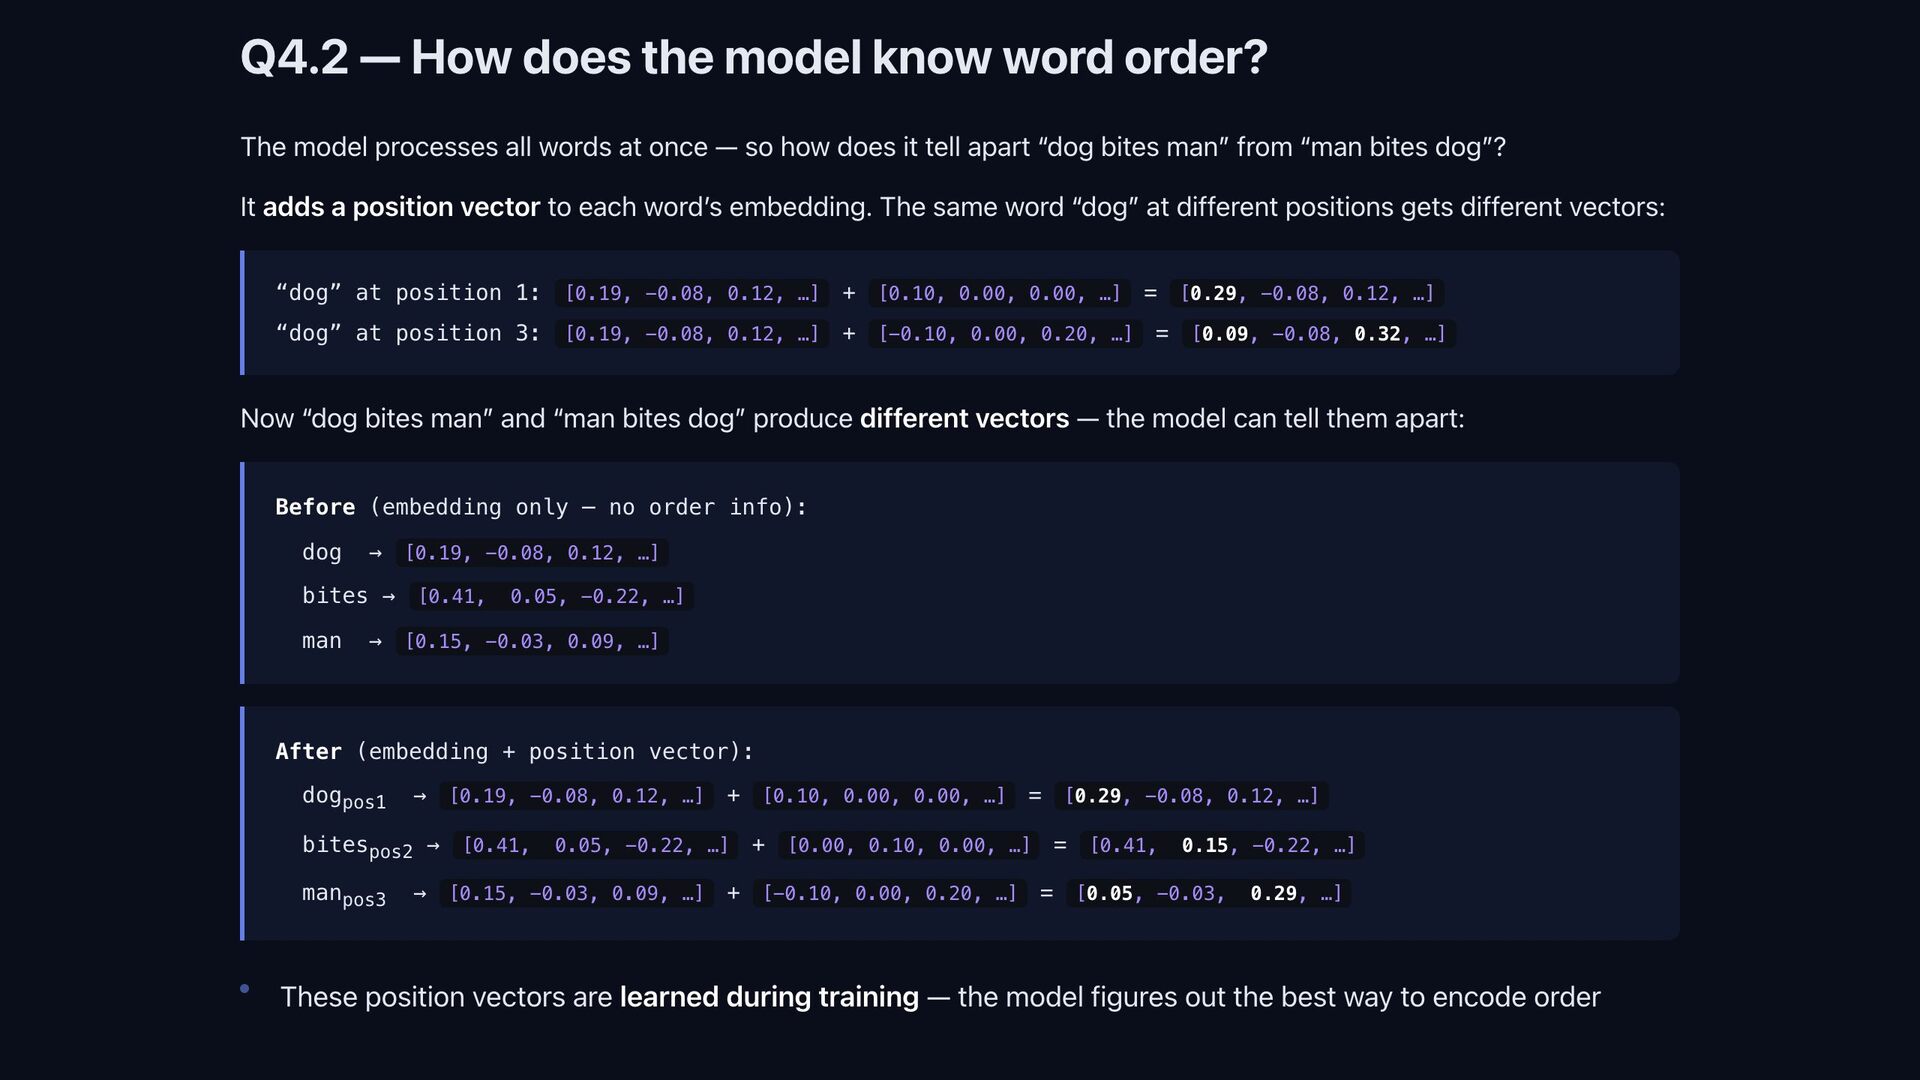Click the bold phrase "adds a position vector"

400,207
